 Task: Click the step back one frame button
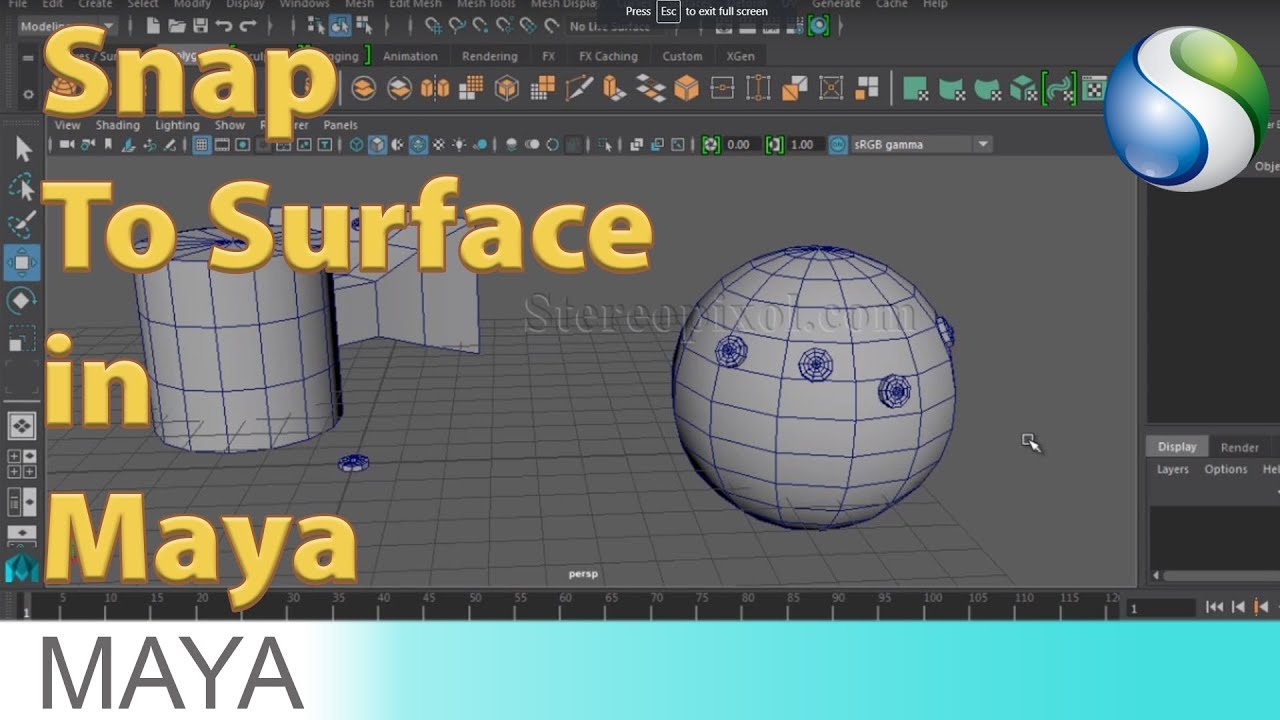(1238, 607)
